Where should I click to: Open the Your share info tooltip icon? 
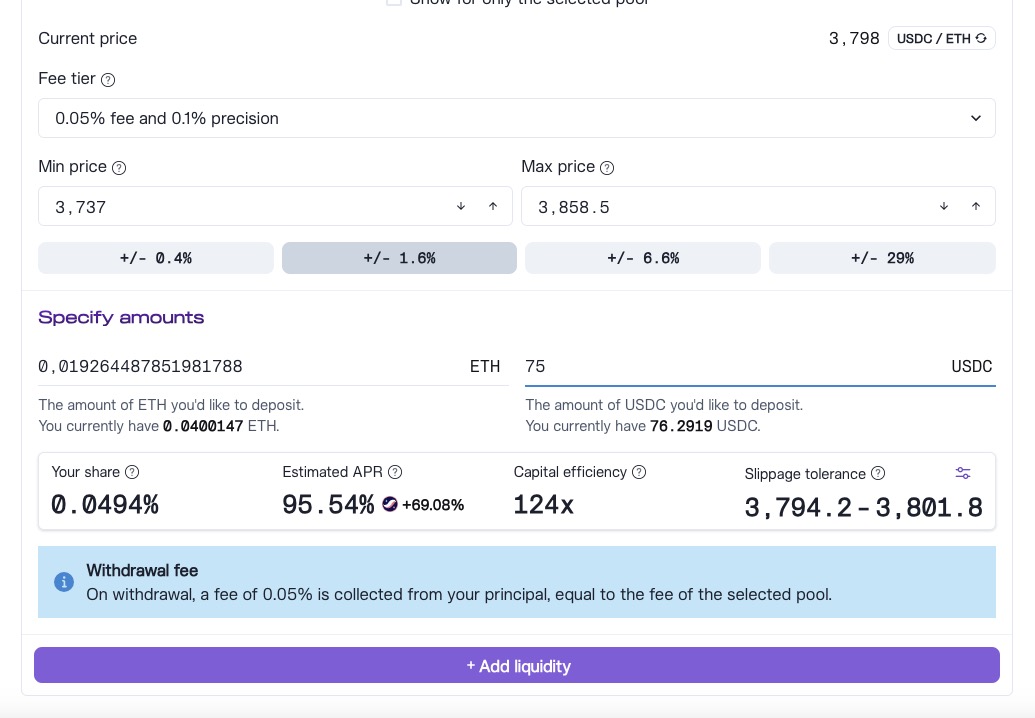[x=131, y=472]
